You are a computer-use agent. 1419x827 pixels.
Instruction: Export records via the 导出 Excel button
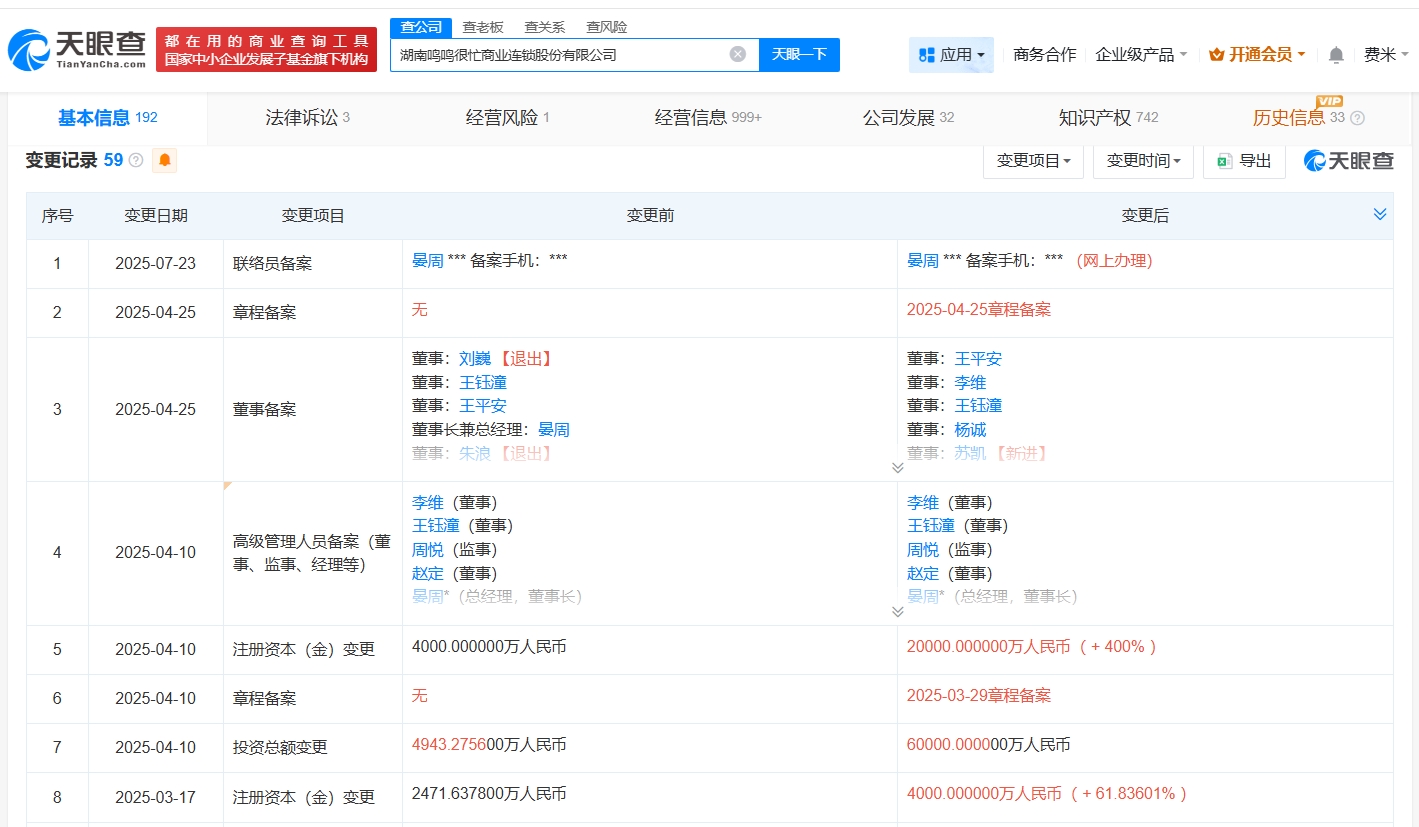(1244, 160)
